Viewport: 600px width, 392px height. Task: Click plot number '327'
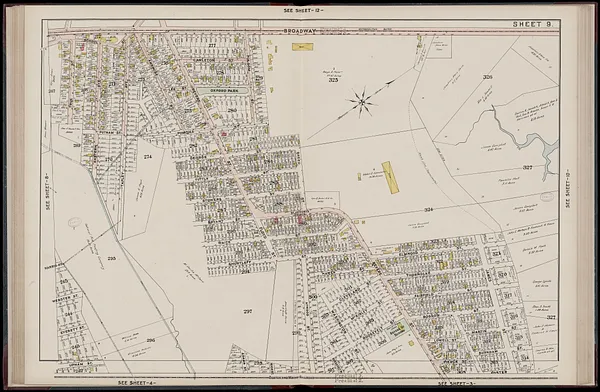[528, 167]
